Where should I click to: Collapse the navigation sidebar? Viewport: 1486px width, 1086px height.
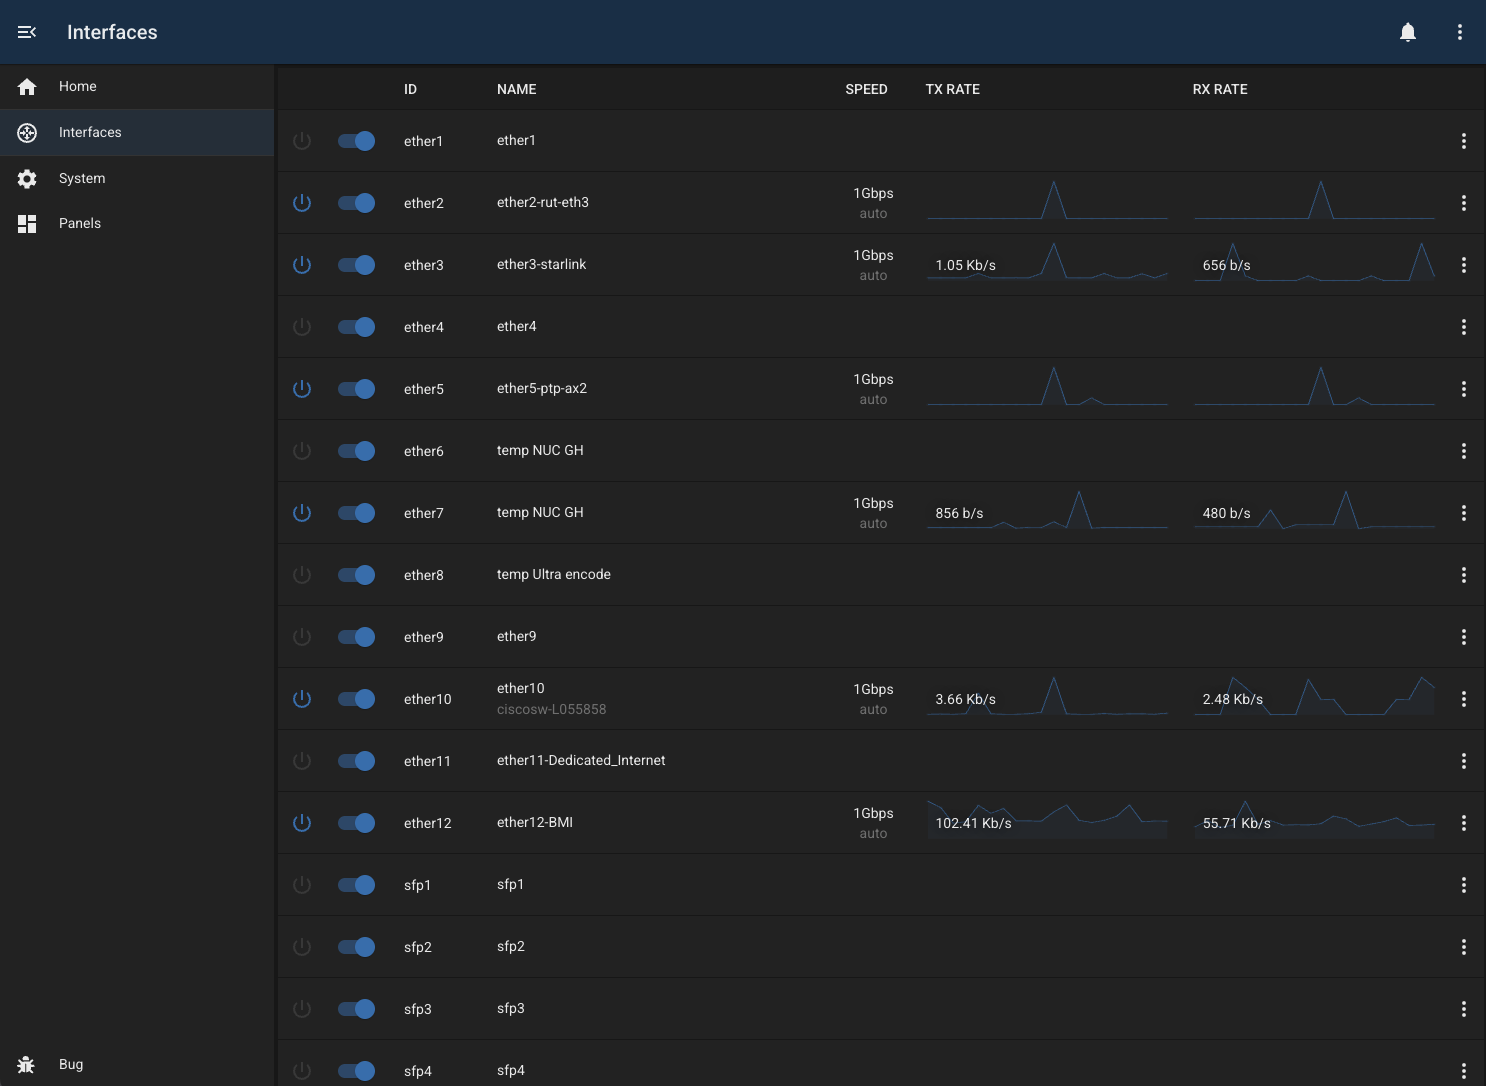pos(26,31)
